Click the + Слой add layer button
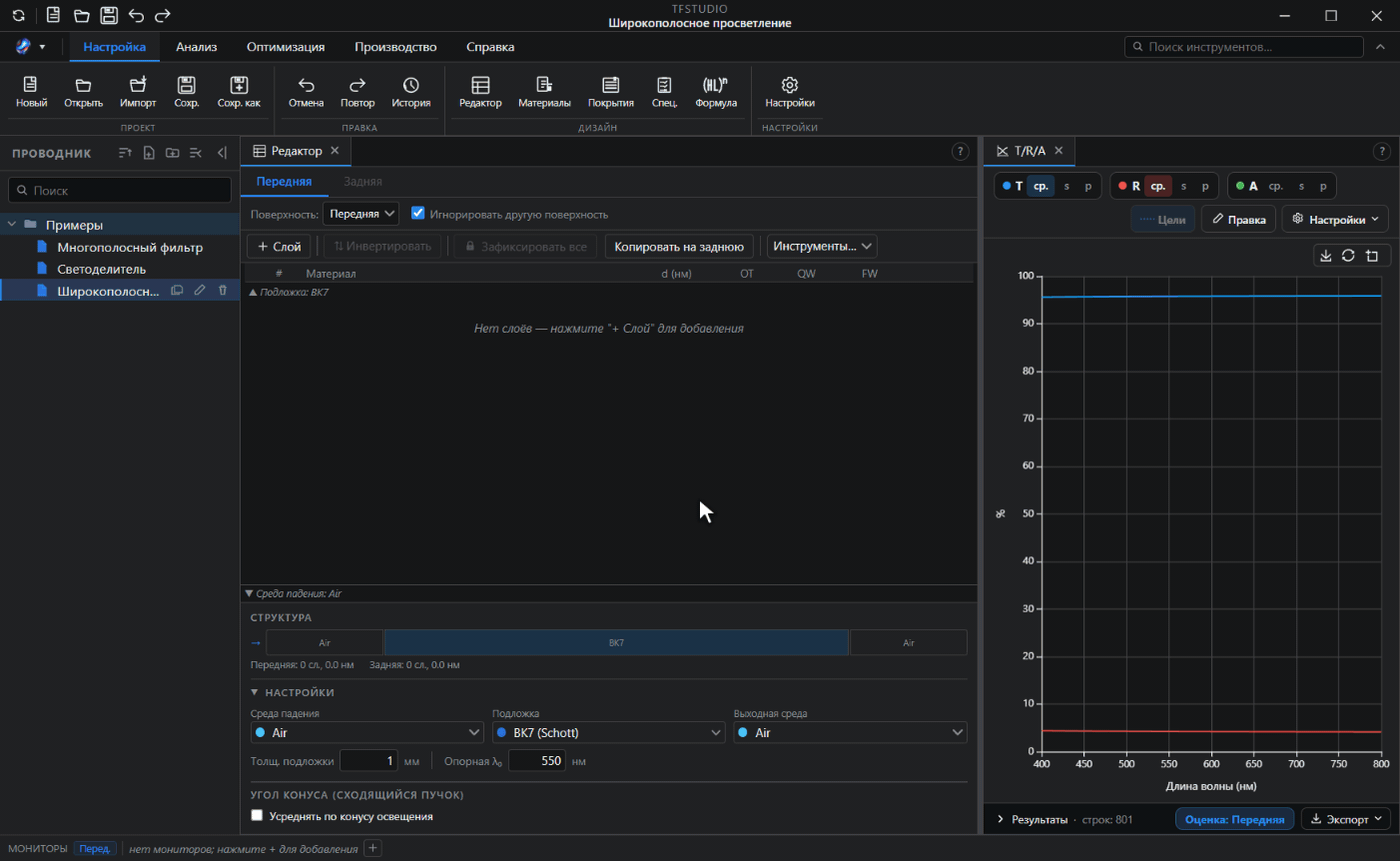This screenshot has width=1400, height=861. 279,246
